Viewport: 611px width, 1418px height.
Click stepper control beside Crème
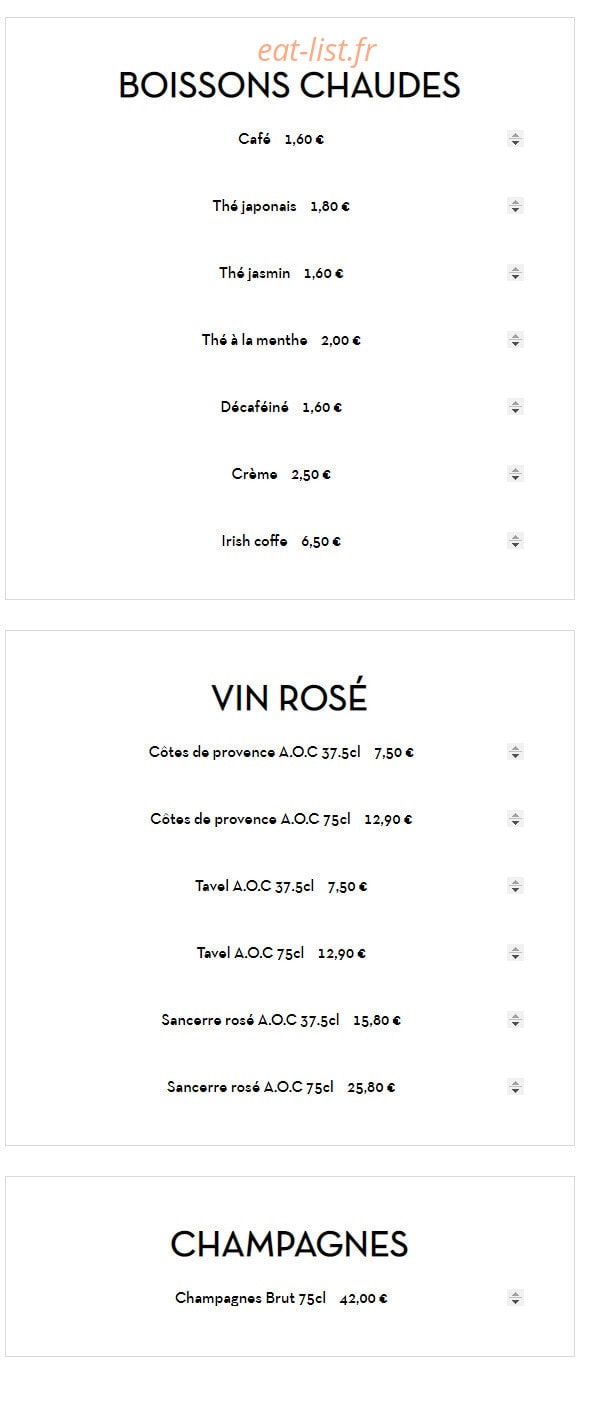click(515, 474)
